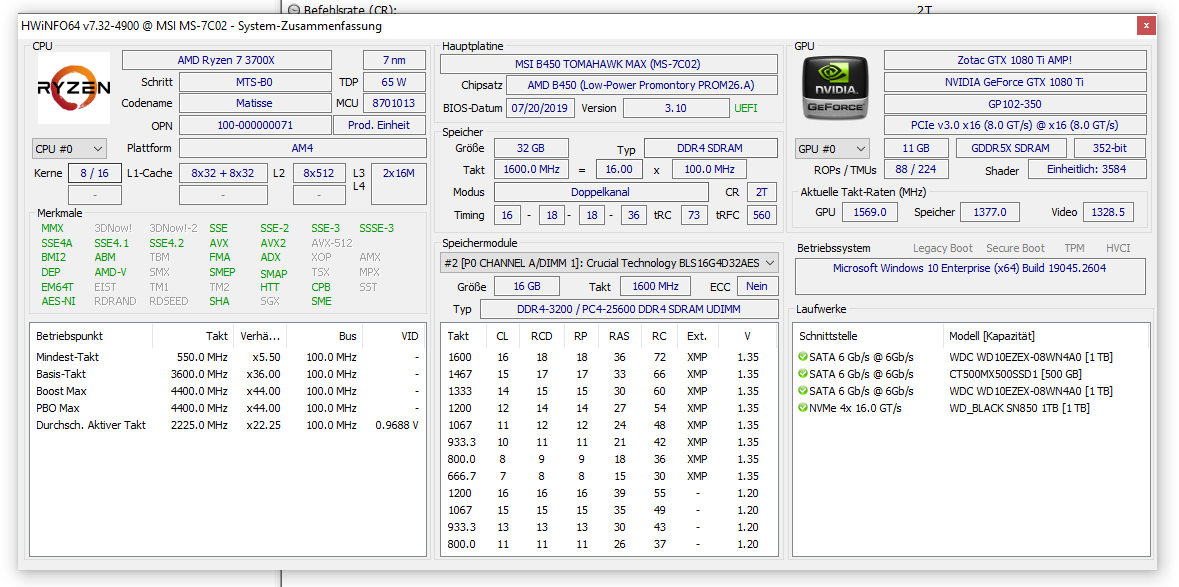Image resolution: width=1179 pixels, height=587 pixels.
Task: Select the Boost Max row
Action: click(x=227, y=391)
